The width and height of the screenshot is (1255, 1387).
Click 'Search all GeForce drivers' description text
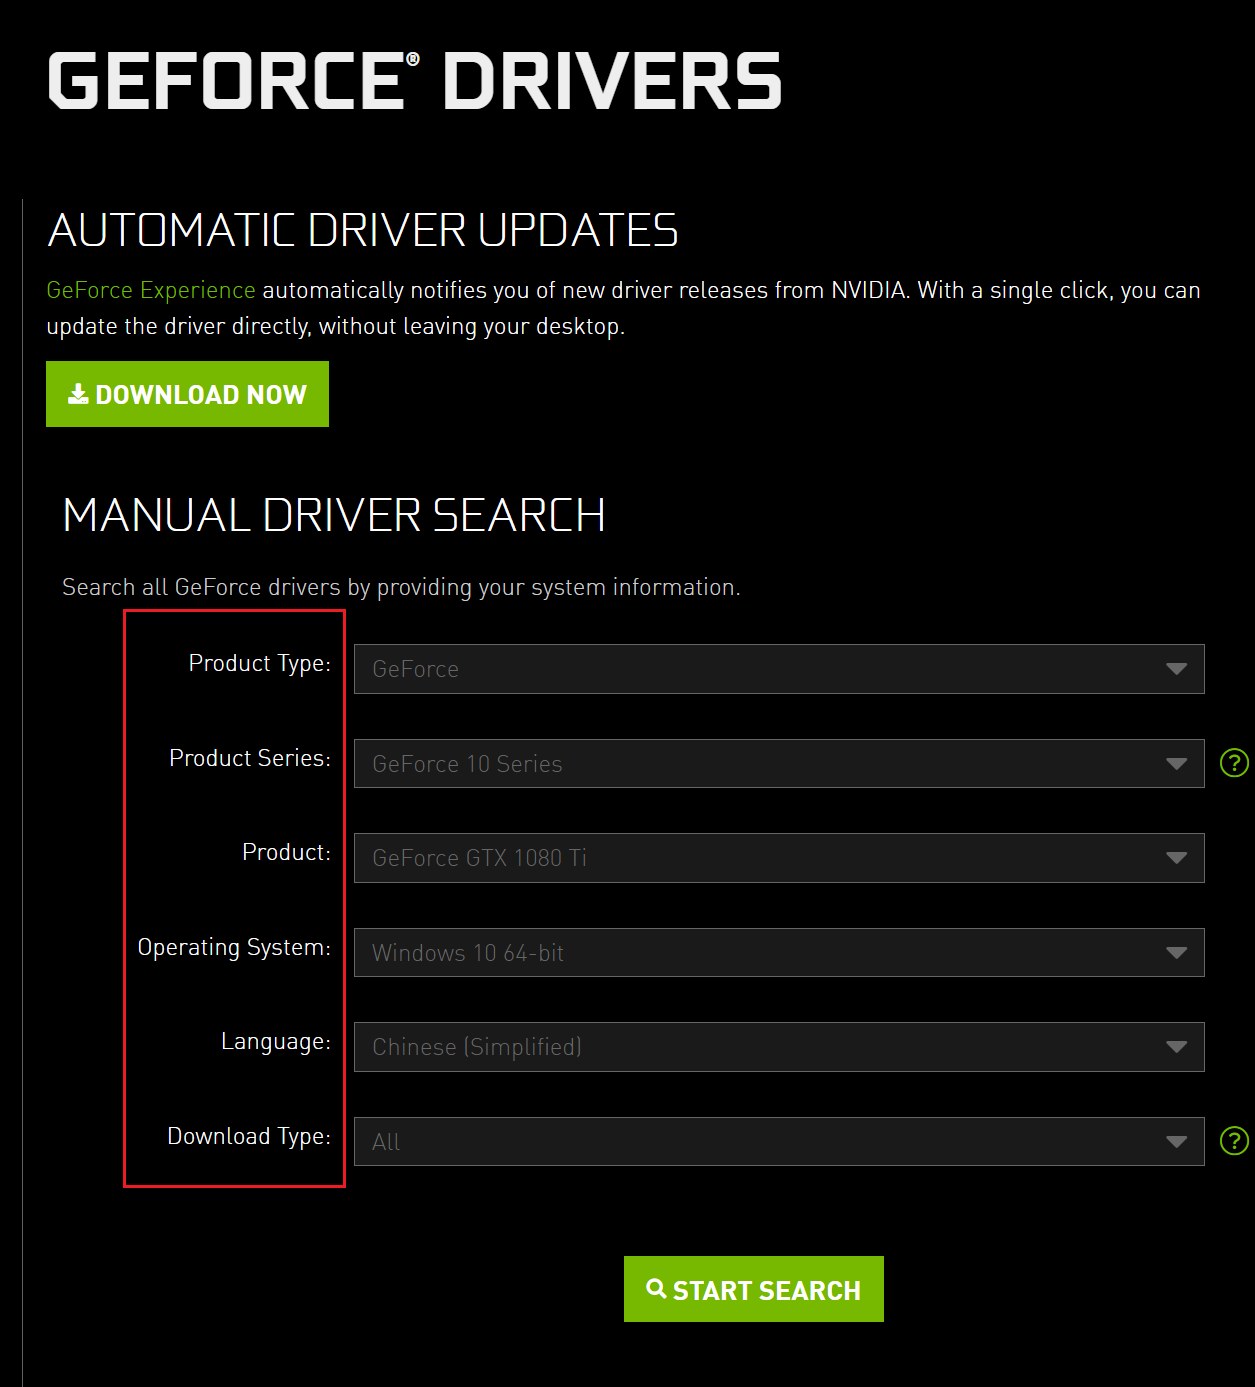tap(401, 587)
